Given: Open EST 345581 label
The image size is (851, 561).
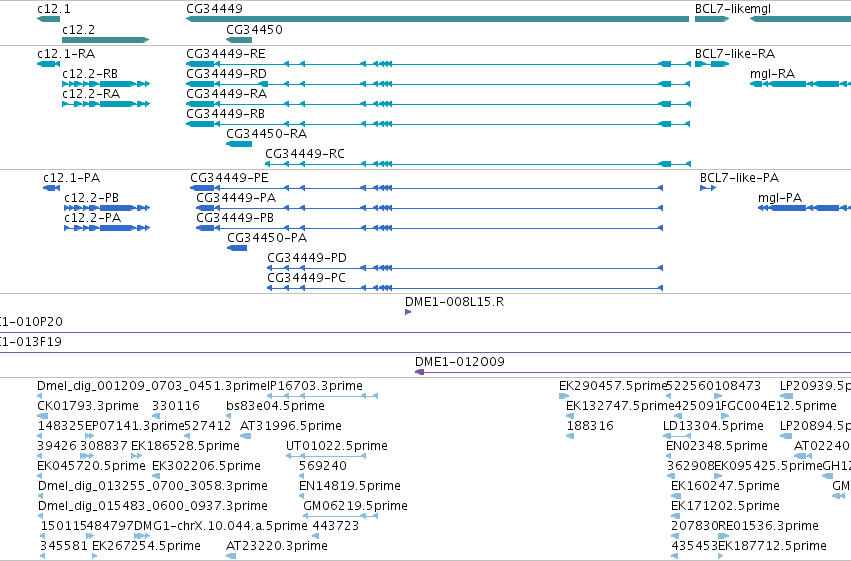Looking at the screenshot, I should pyautogui.click(x=64, y=546).
